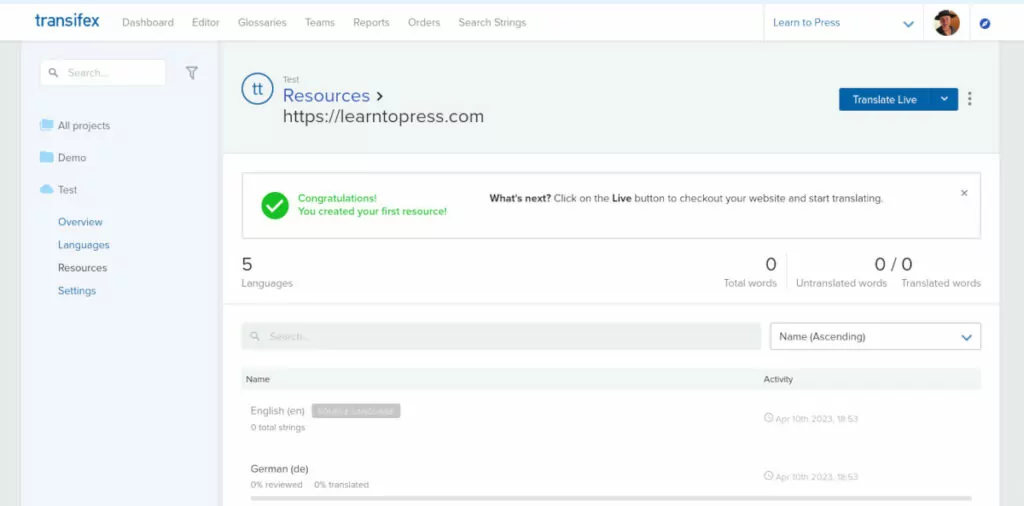The width and height of the screenshot is (1024, 506).
Task: Click the https://learntopress.com resource title
Action: click(x=383, y=117)
